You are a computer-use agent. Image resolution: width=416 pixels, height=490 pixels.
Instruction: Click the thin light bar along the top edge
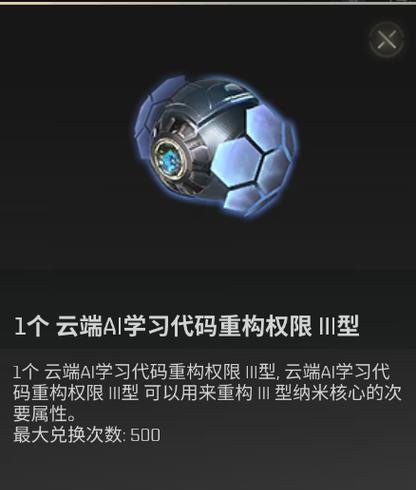(x=208, y=2)
